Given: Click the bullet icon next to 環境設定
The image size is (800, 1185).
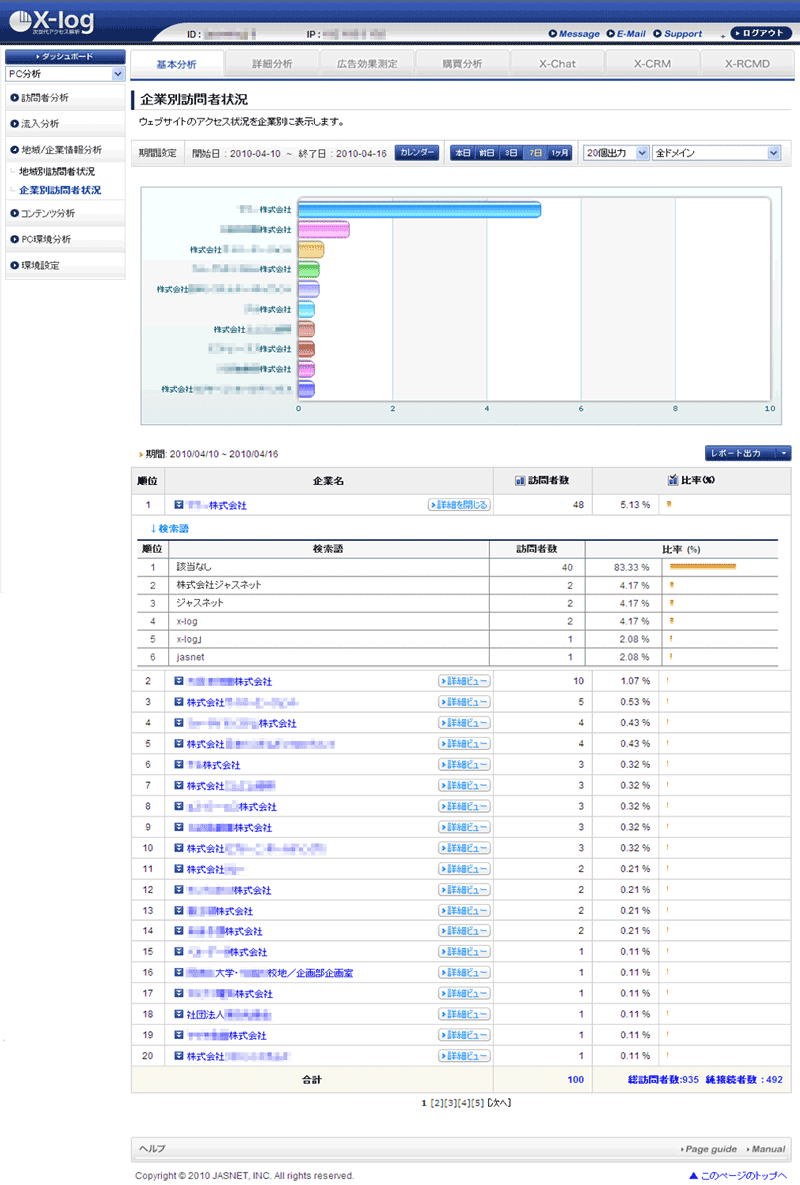Looking at the screenshot, I should pyautogui.click(x=14, y=266).
